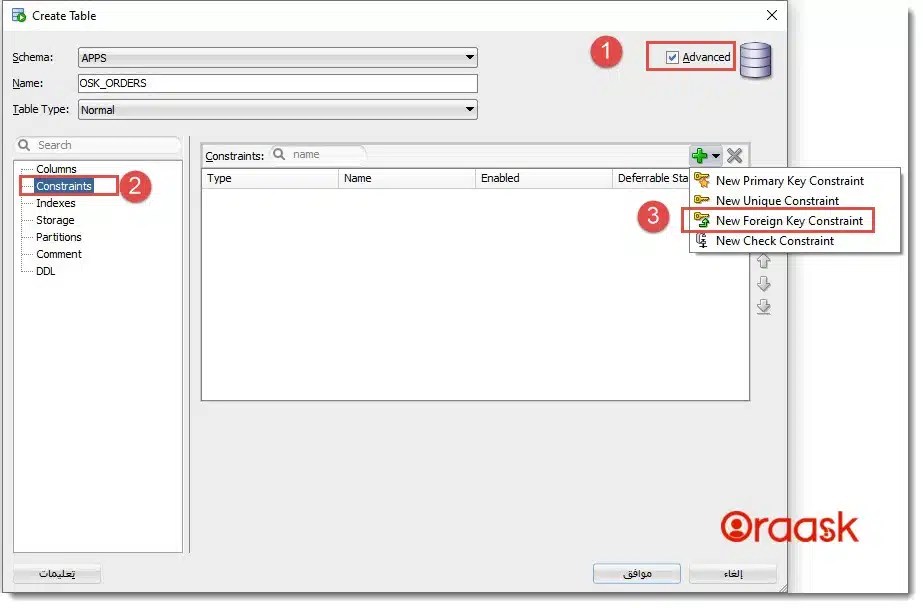Click the move constraint down arrow icon

pyautogui.click(x=764, y=283)
